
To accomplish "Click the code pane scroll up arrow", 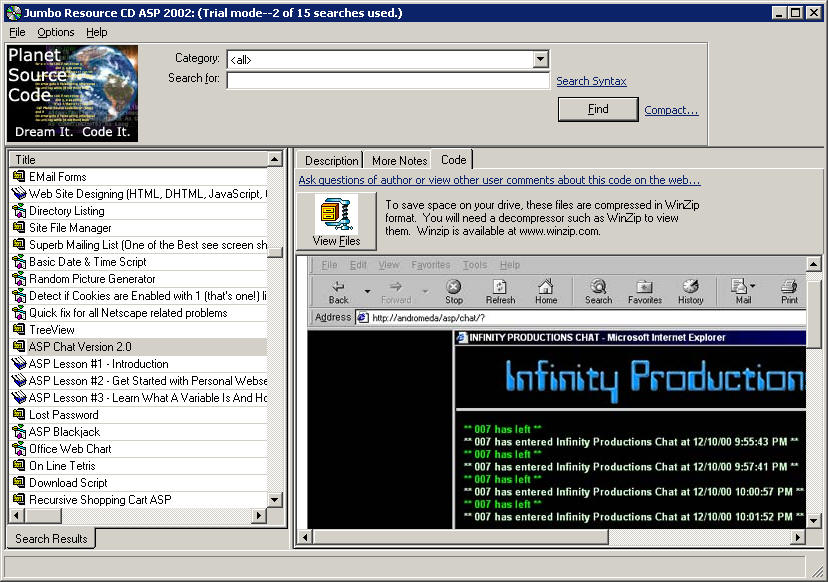I will click(813, 263).
